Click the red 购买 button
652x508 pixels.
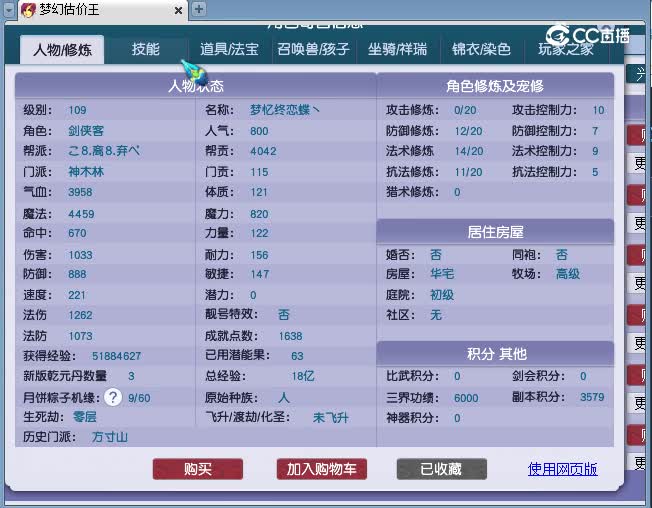198,469
